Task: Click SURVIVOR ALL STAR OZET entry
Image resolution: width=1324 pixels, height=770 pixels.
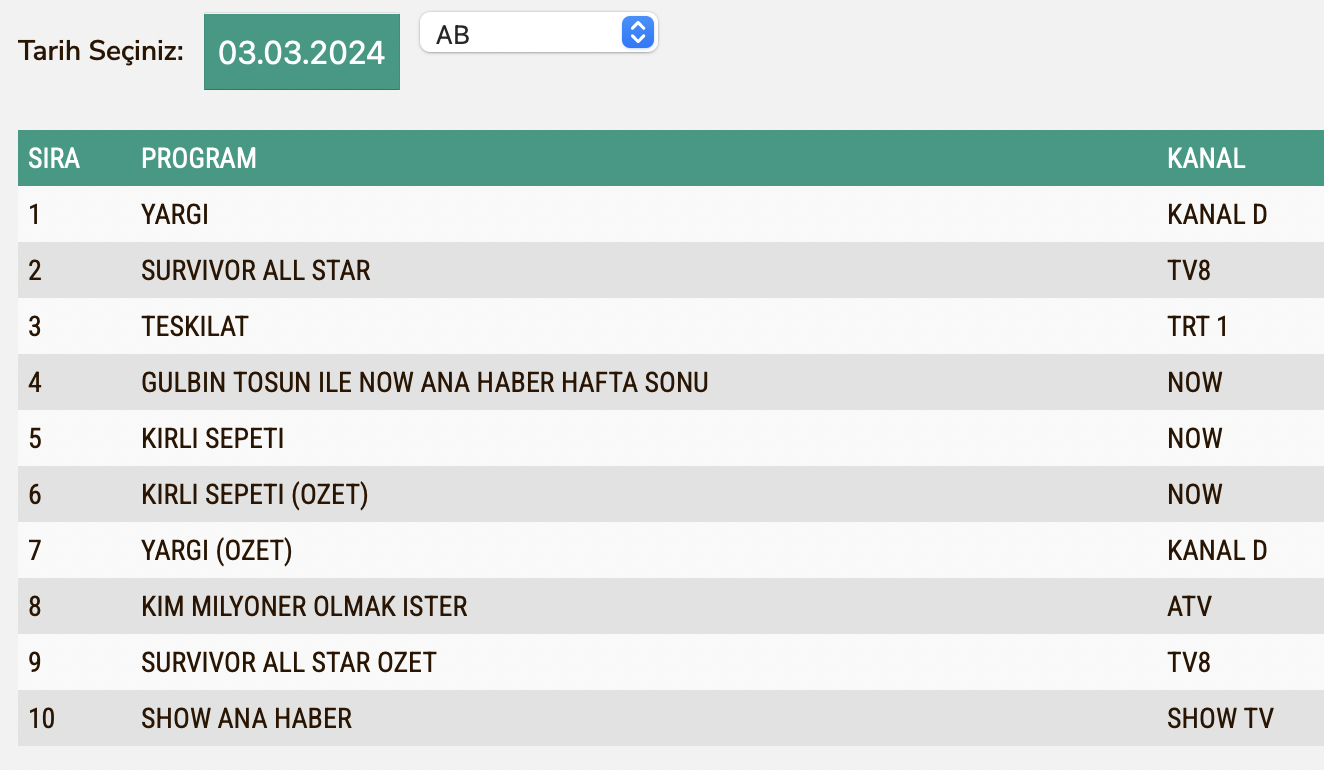Action: (289, 662)
